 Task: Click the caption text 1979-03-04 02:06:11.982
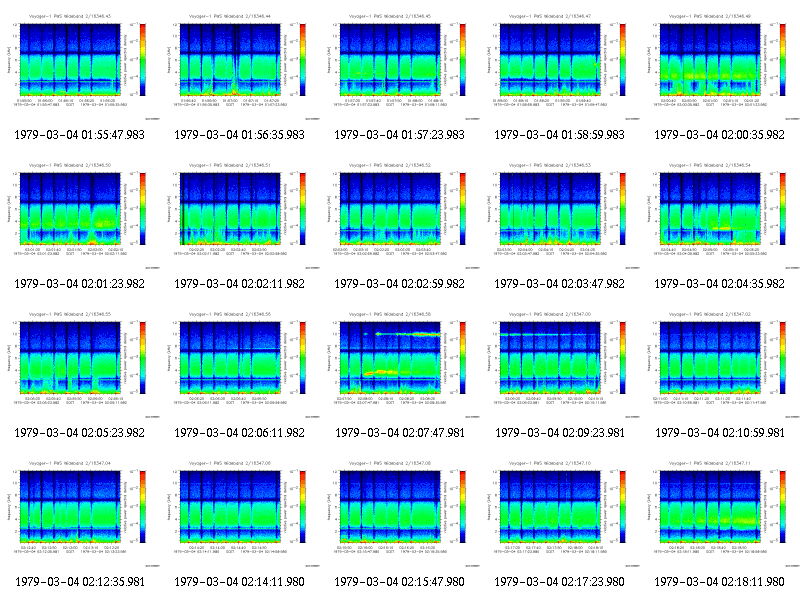(239, 433)
